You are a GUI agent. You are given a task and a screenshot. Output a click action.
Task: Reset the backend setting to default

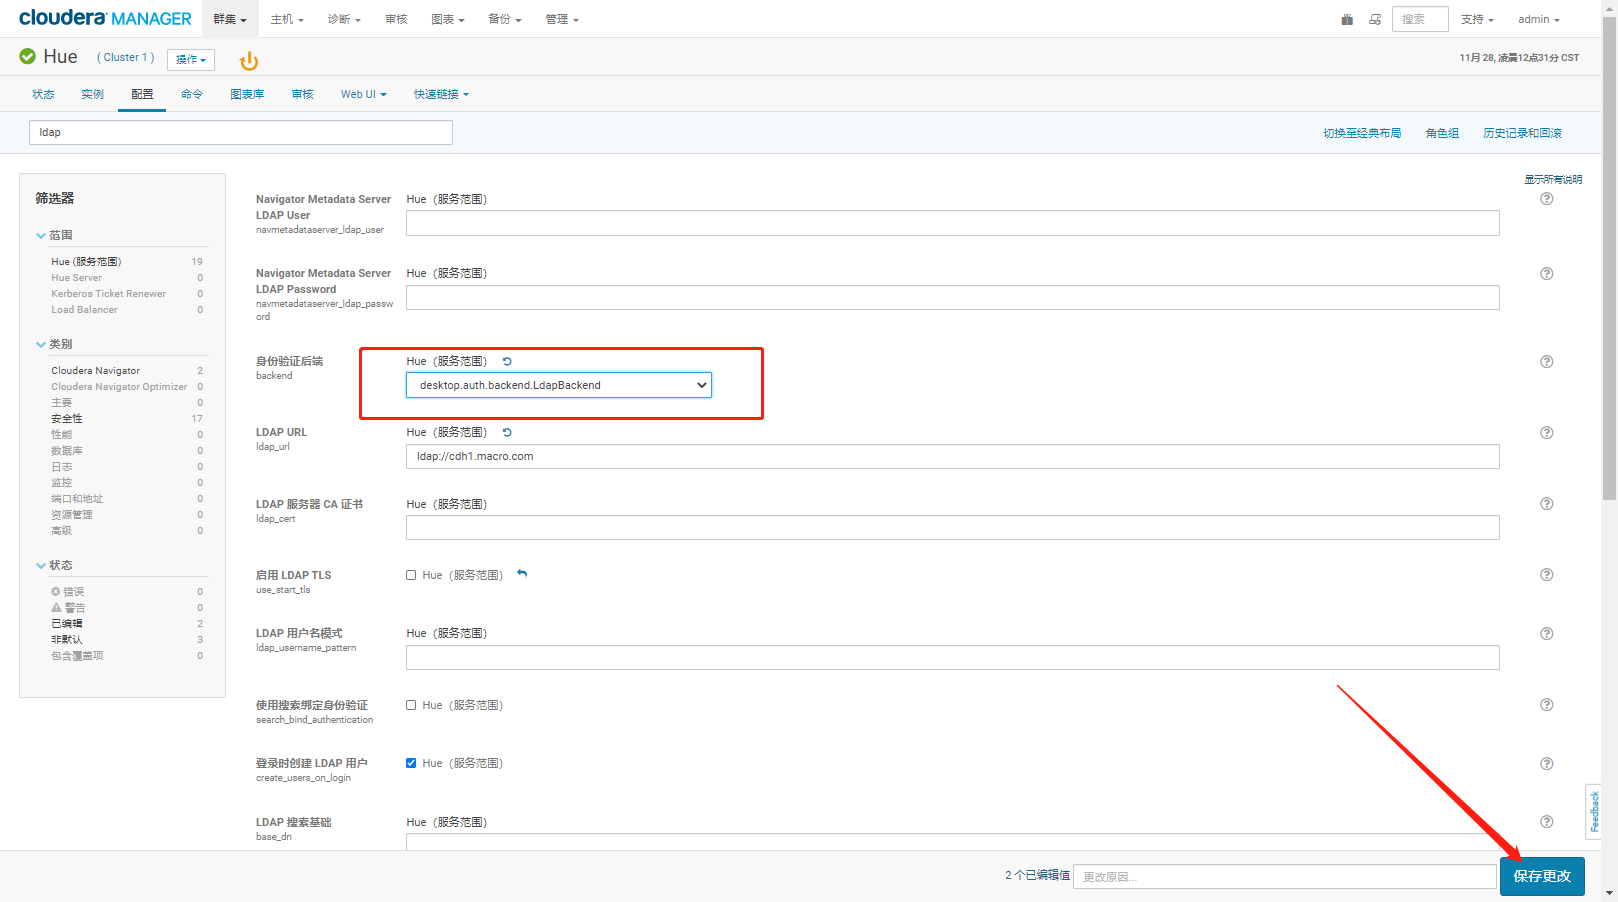[x=507, y=361]
